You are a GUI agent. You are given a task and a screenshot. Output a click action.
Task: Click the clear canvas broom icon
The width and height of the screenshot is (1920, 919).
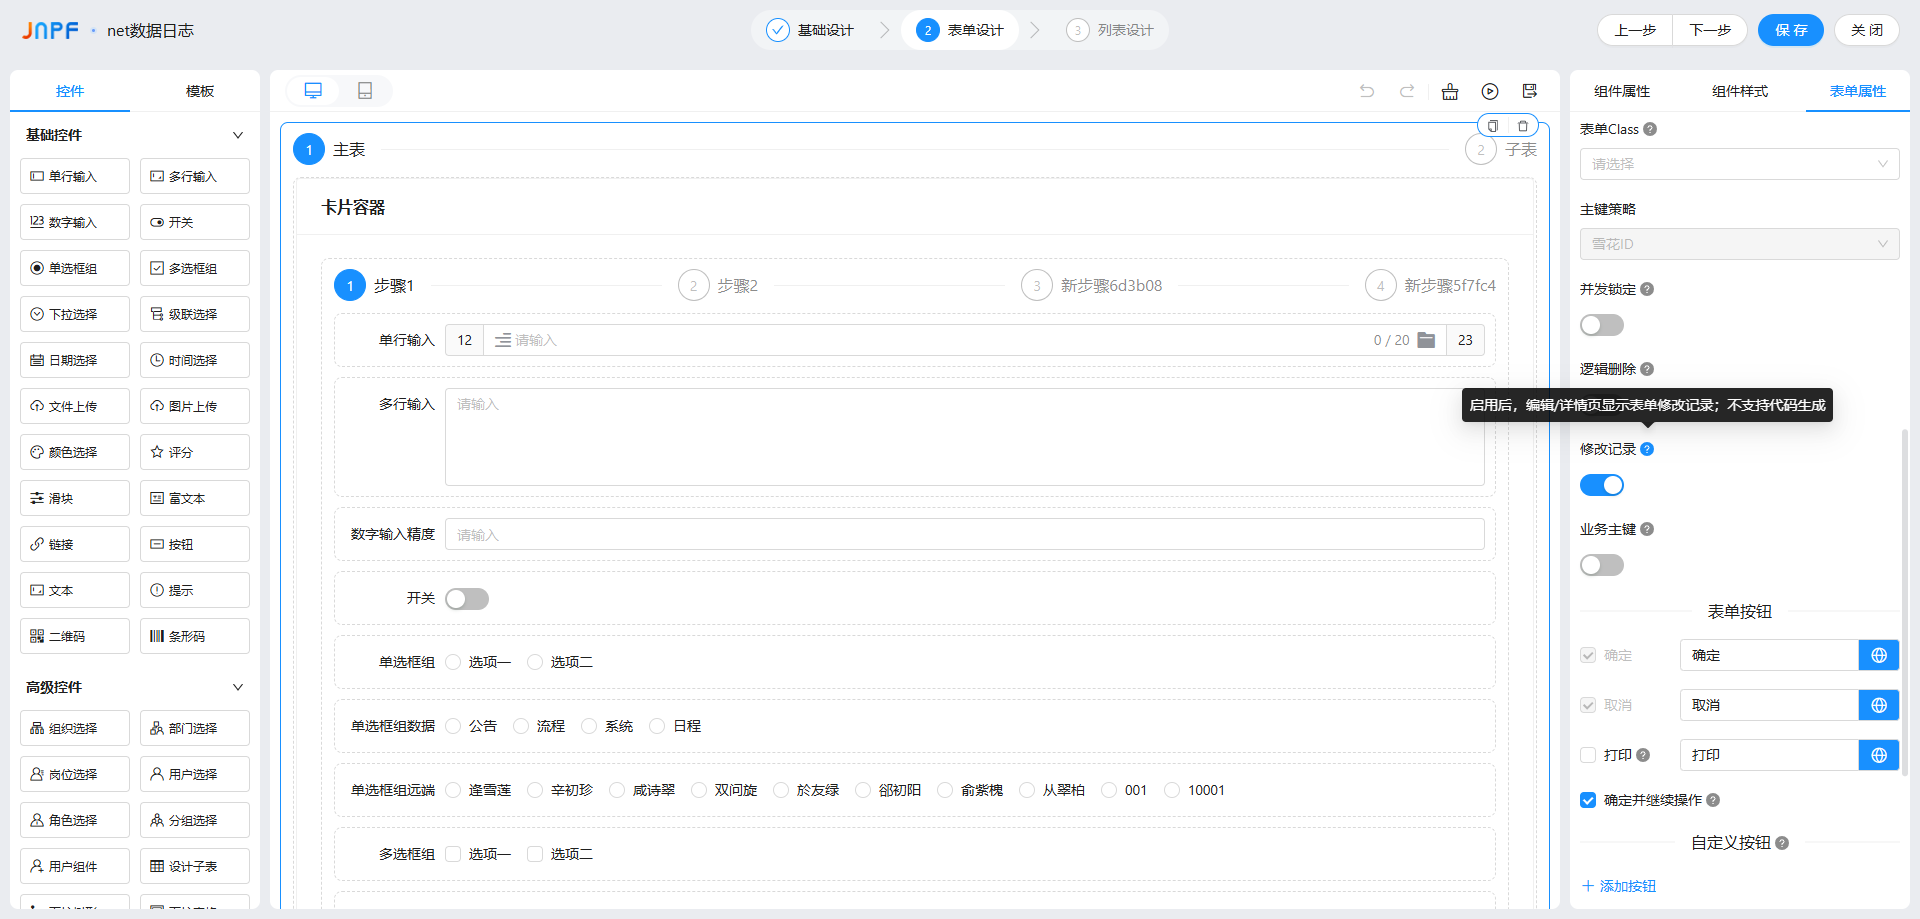point(1450,92)
